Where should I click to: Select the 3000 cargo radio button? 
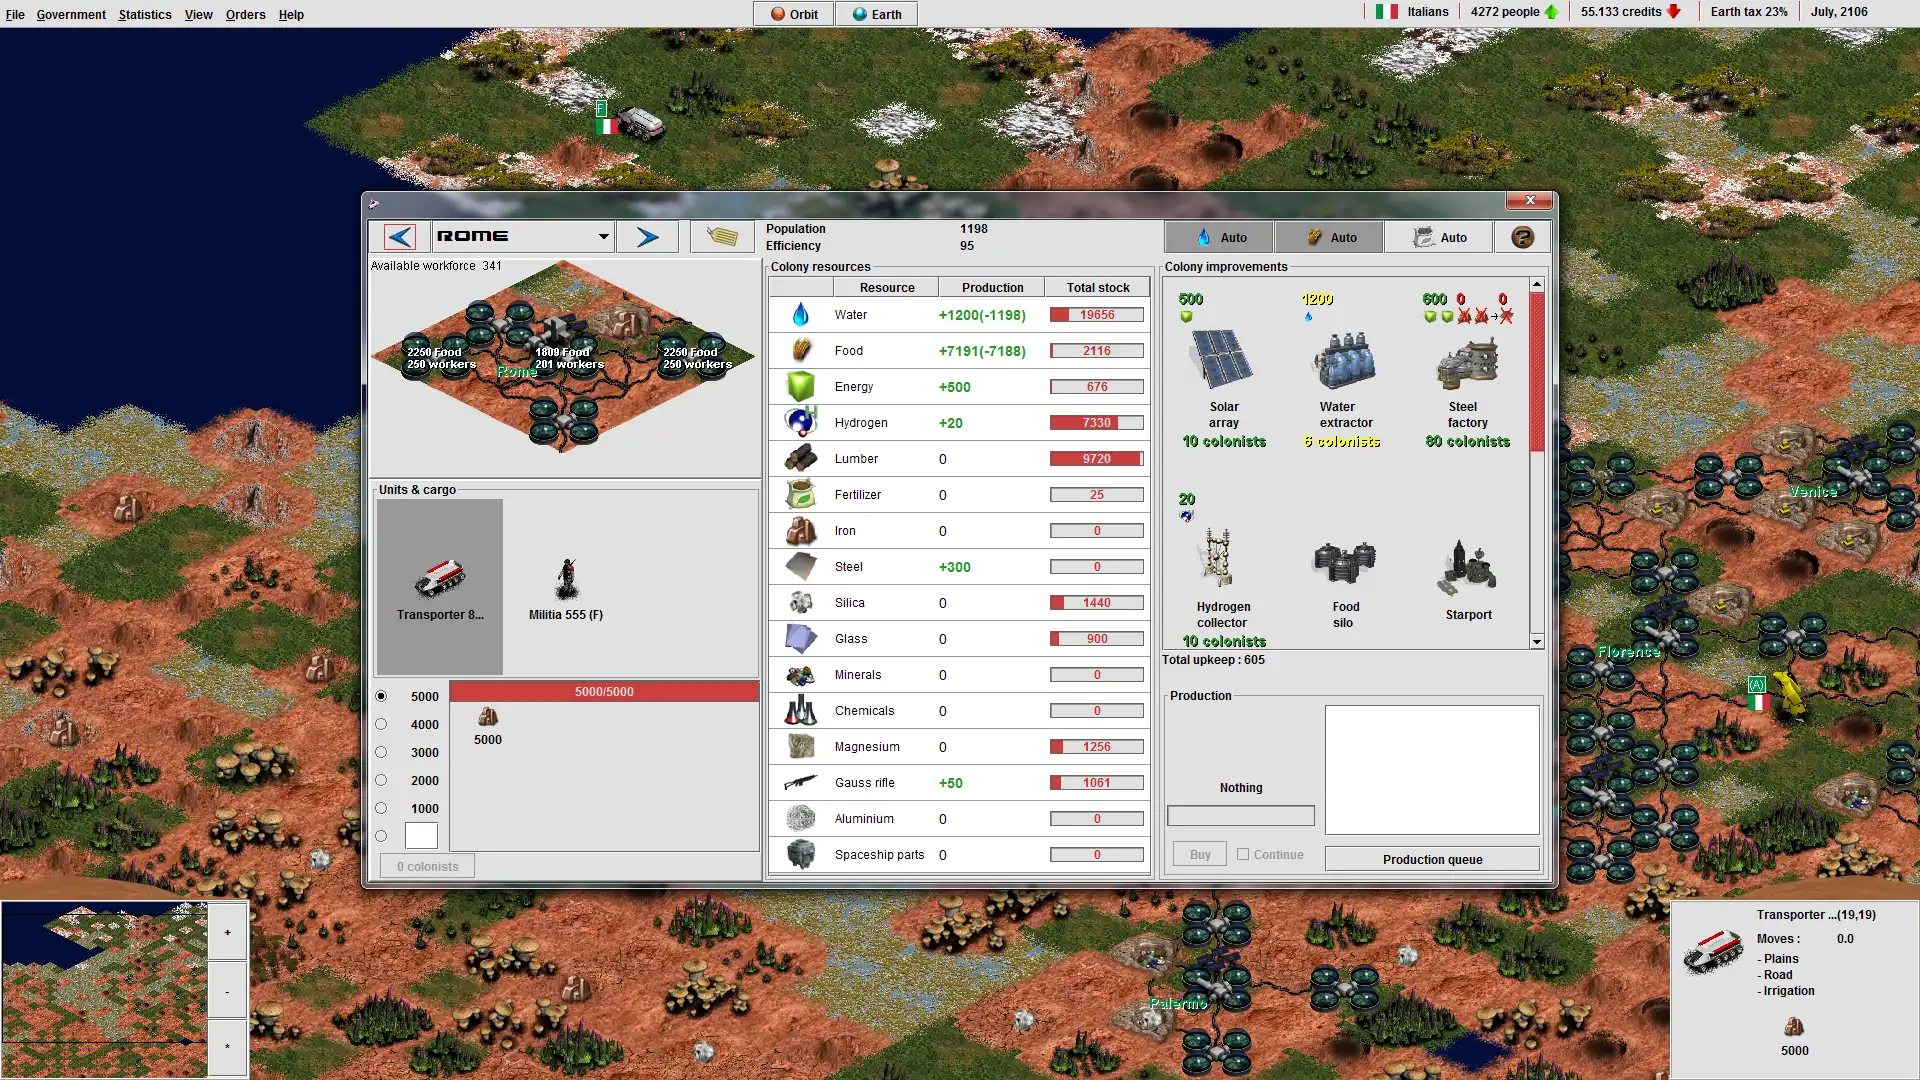tap(381, 752)
